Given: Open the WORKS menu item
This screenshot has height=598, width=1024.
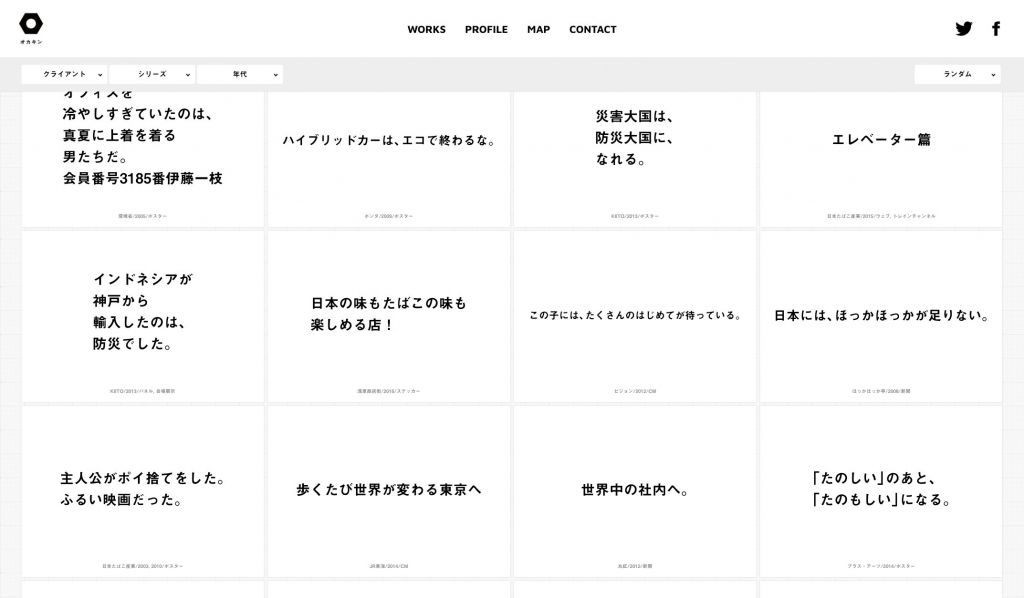Looking at the screenshot, I should pyautogui.click(x=426, y=30).
